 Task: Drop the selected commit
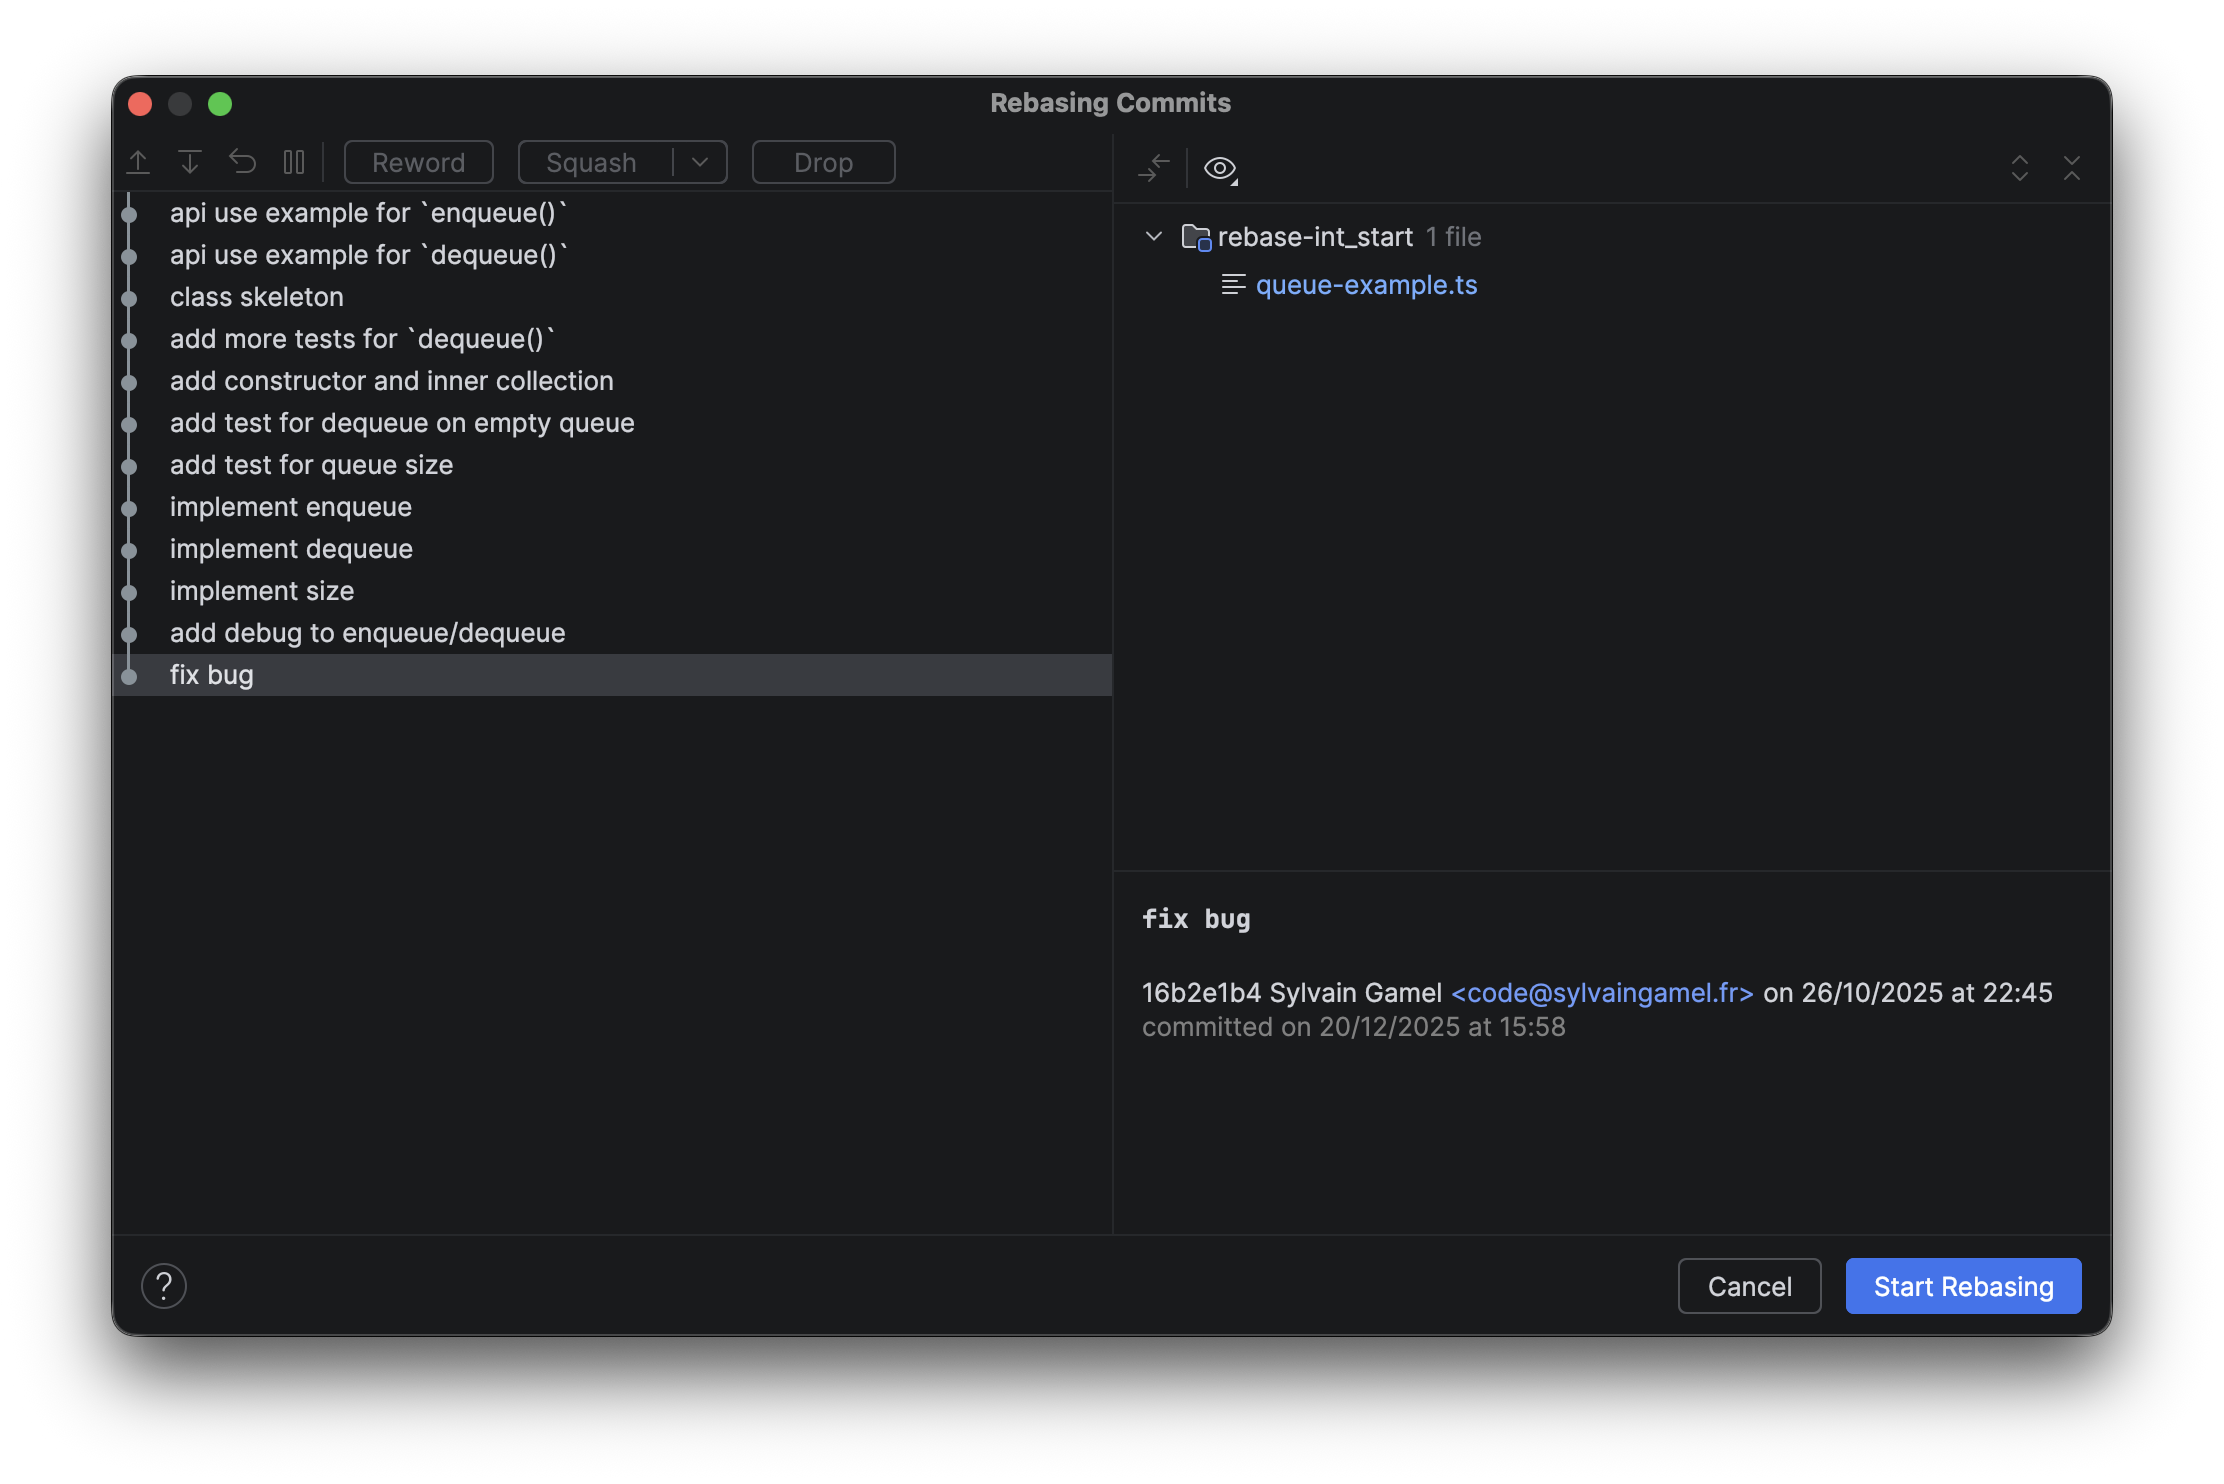822,161
